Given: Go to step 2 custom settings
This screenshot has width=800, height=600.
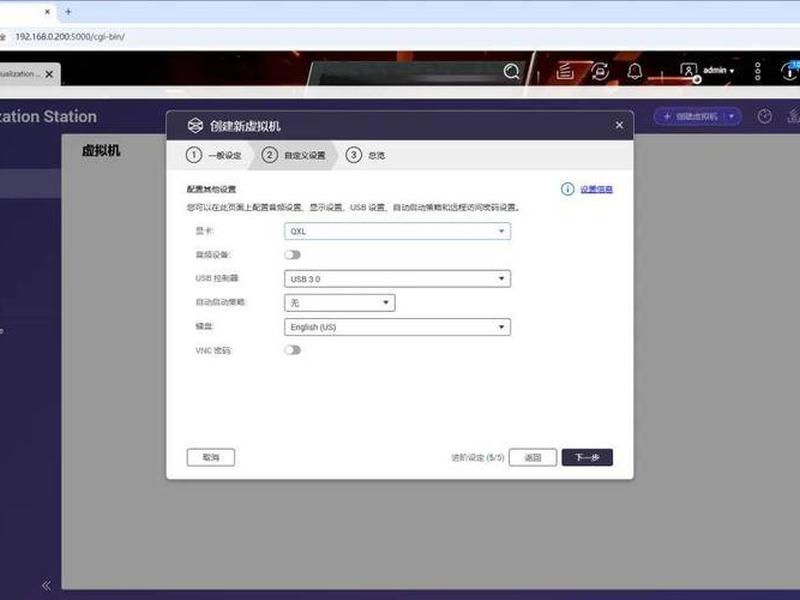Looking at the screenshot, I should (x=294, y=155).
